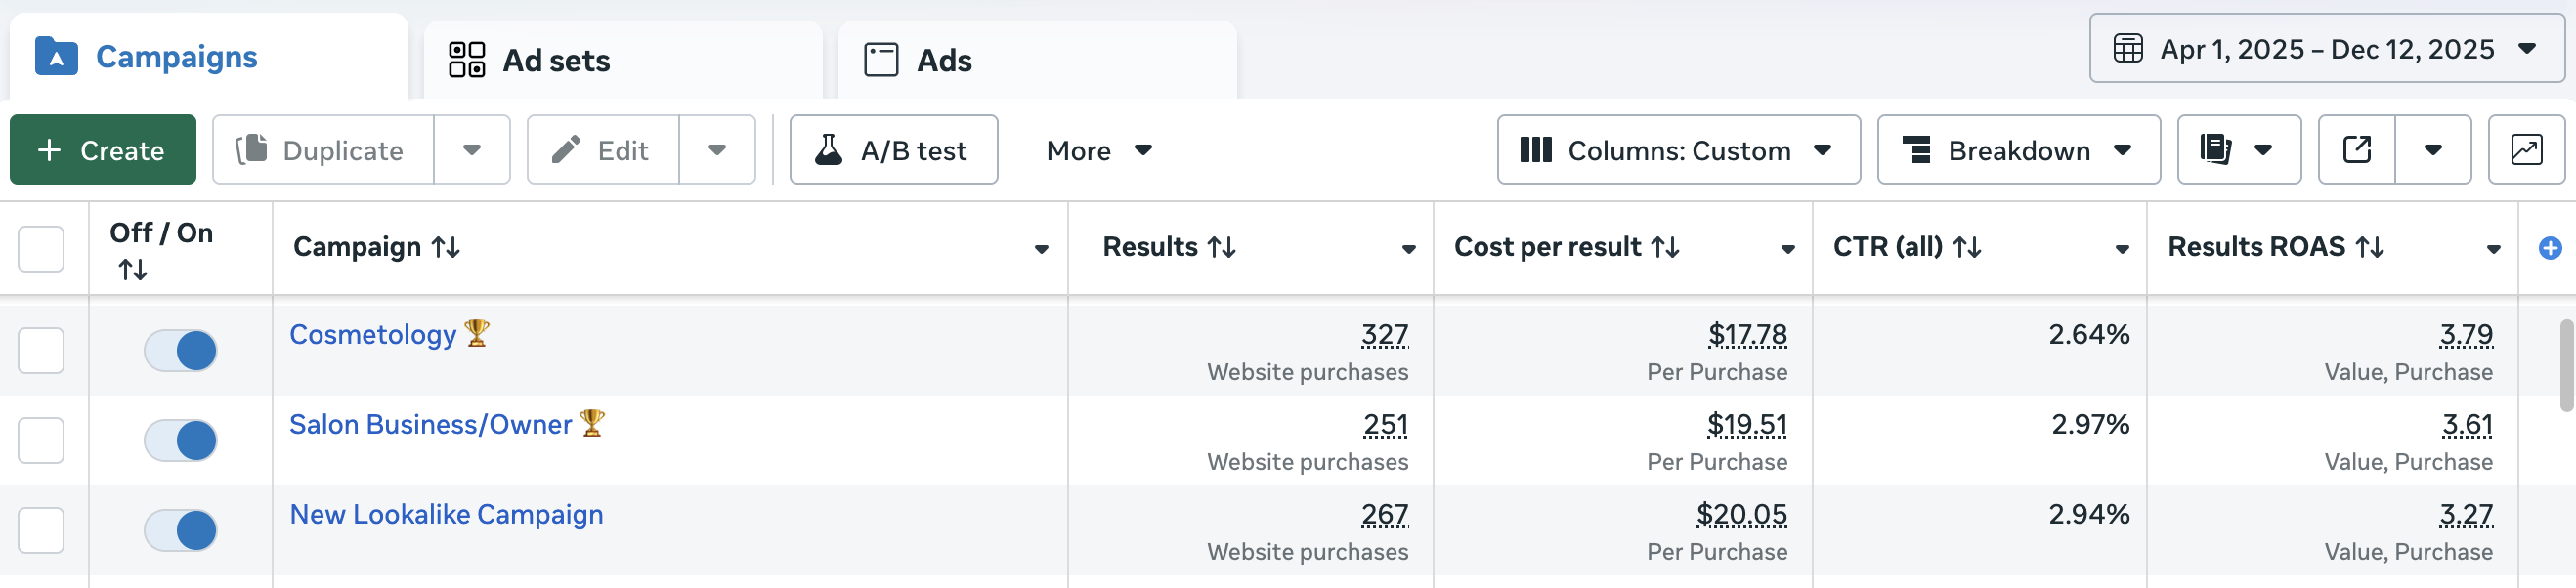Click the vertical scrollbar on the table
This screenshot has width=2576, height=588.
point(2566,365)
